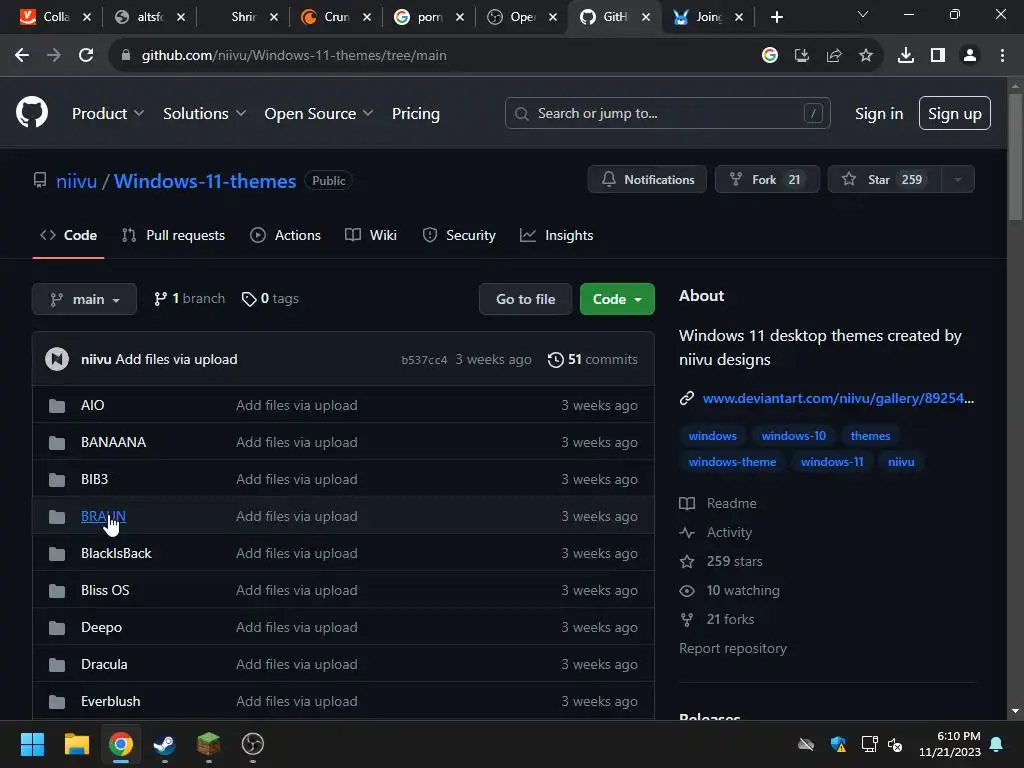This screenshot has height=768, width=1024.
Task: Click muted volume tray icon
Action: [895, 744]
